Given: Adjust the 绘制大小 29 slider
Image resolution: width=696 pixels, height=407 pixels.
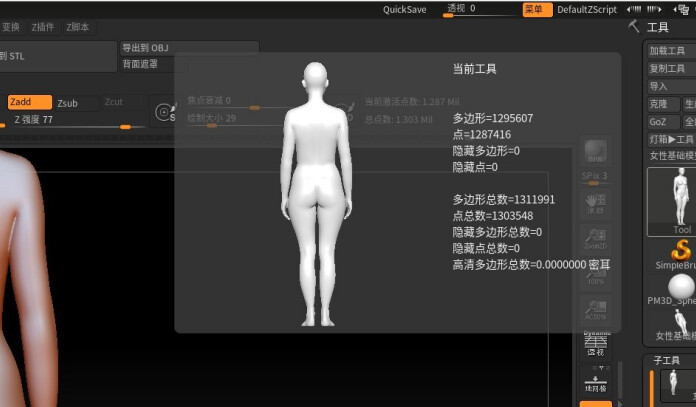Looking at the screenshot, I should click(235, 120).
